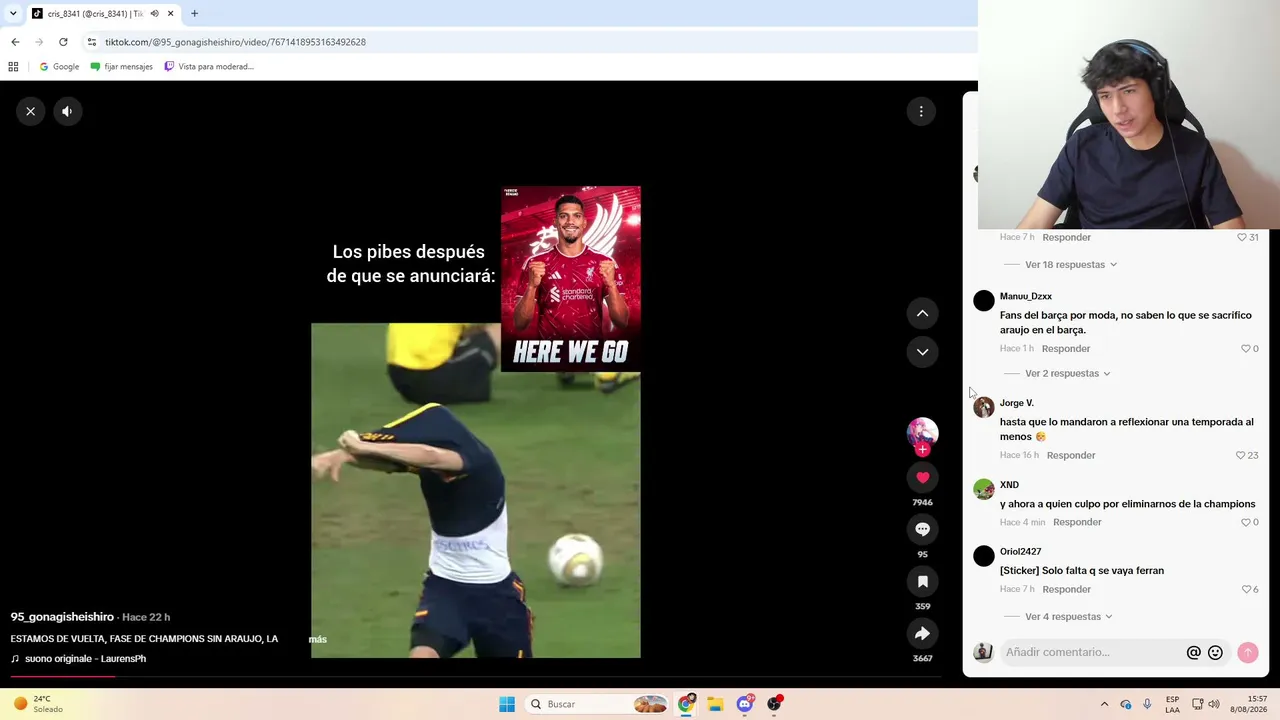Image resolution: width=1280 pixels, height=720 pixels.
Task: Toggle the bookmark to save the video
Action: coord(922,582)
